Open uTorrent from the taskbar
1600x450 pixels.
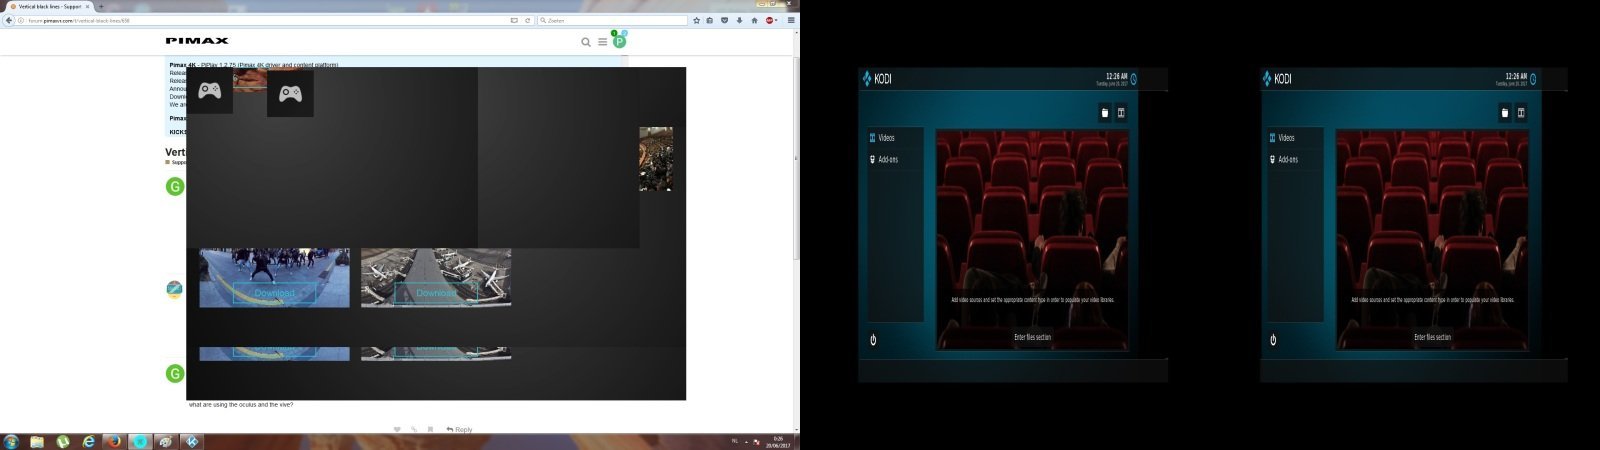tap(62, 442)
